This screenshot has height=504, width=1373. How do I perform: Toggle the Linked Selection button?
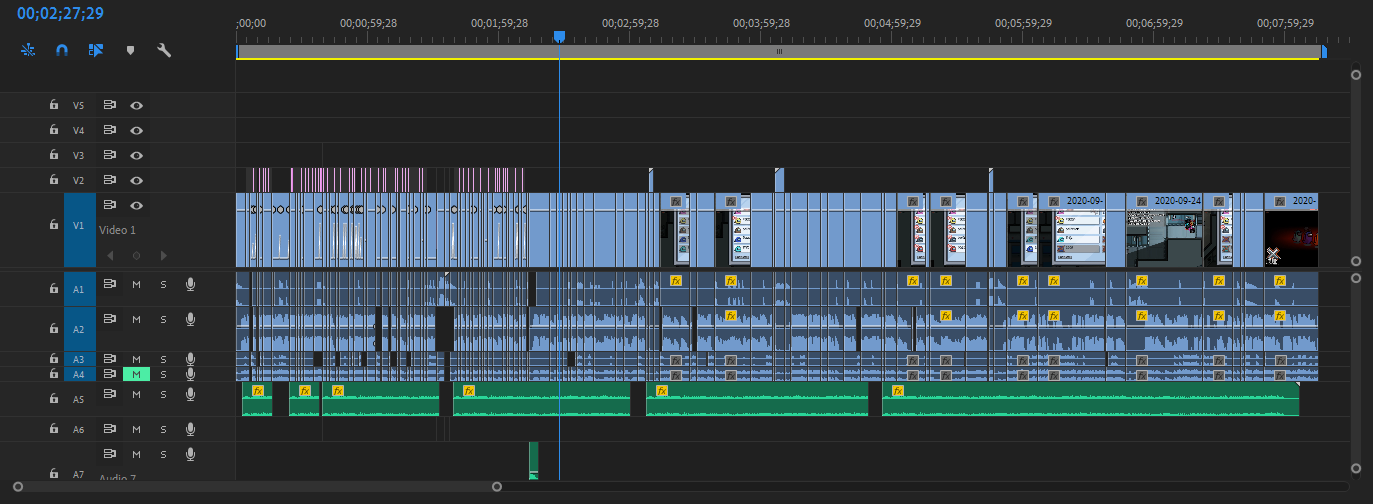click(96, 49)
